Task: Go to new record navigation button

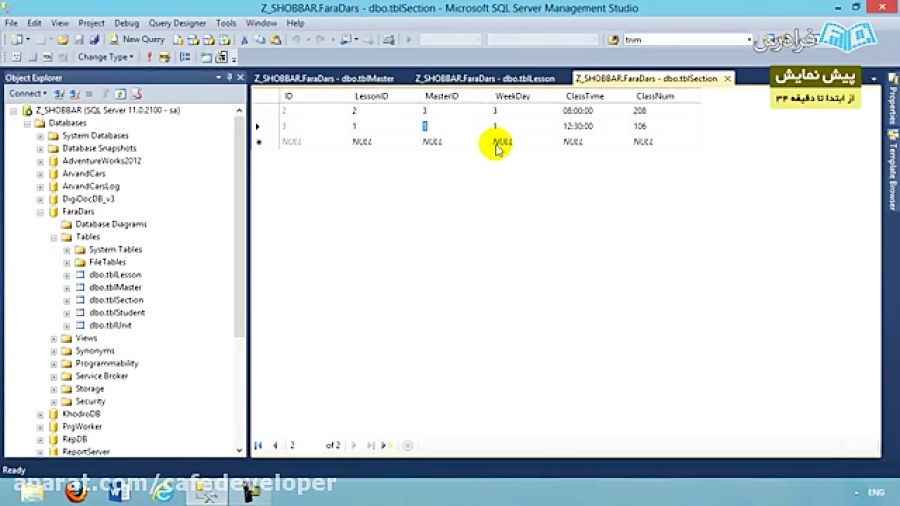Action: 386,445
